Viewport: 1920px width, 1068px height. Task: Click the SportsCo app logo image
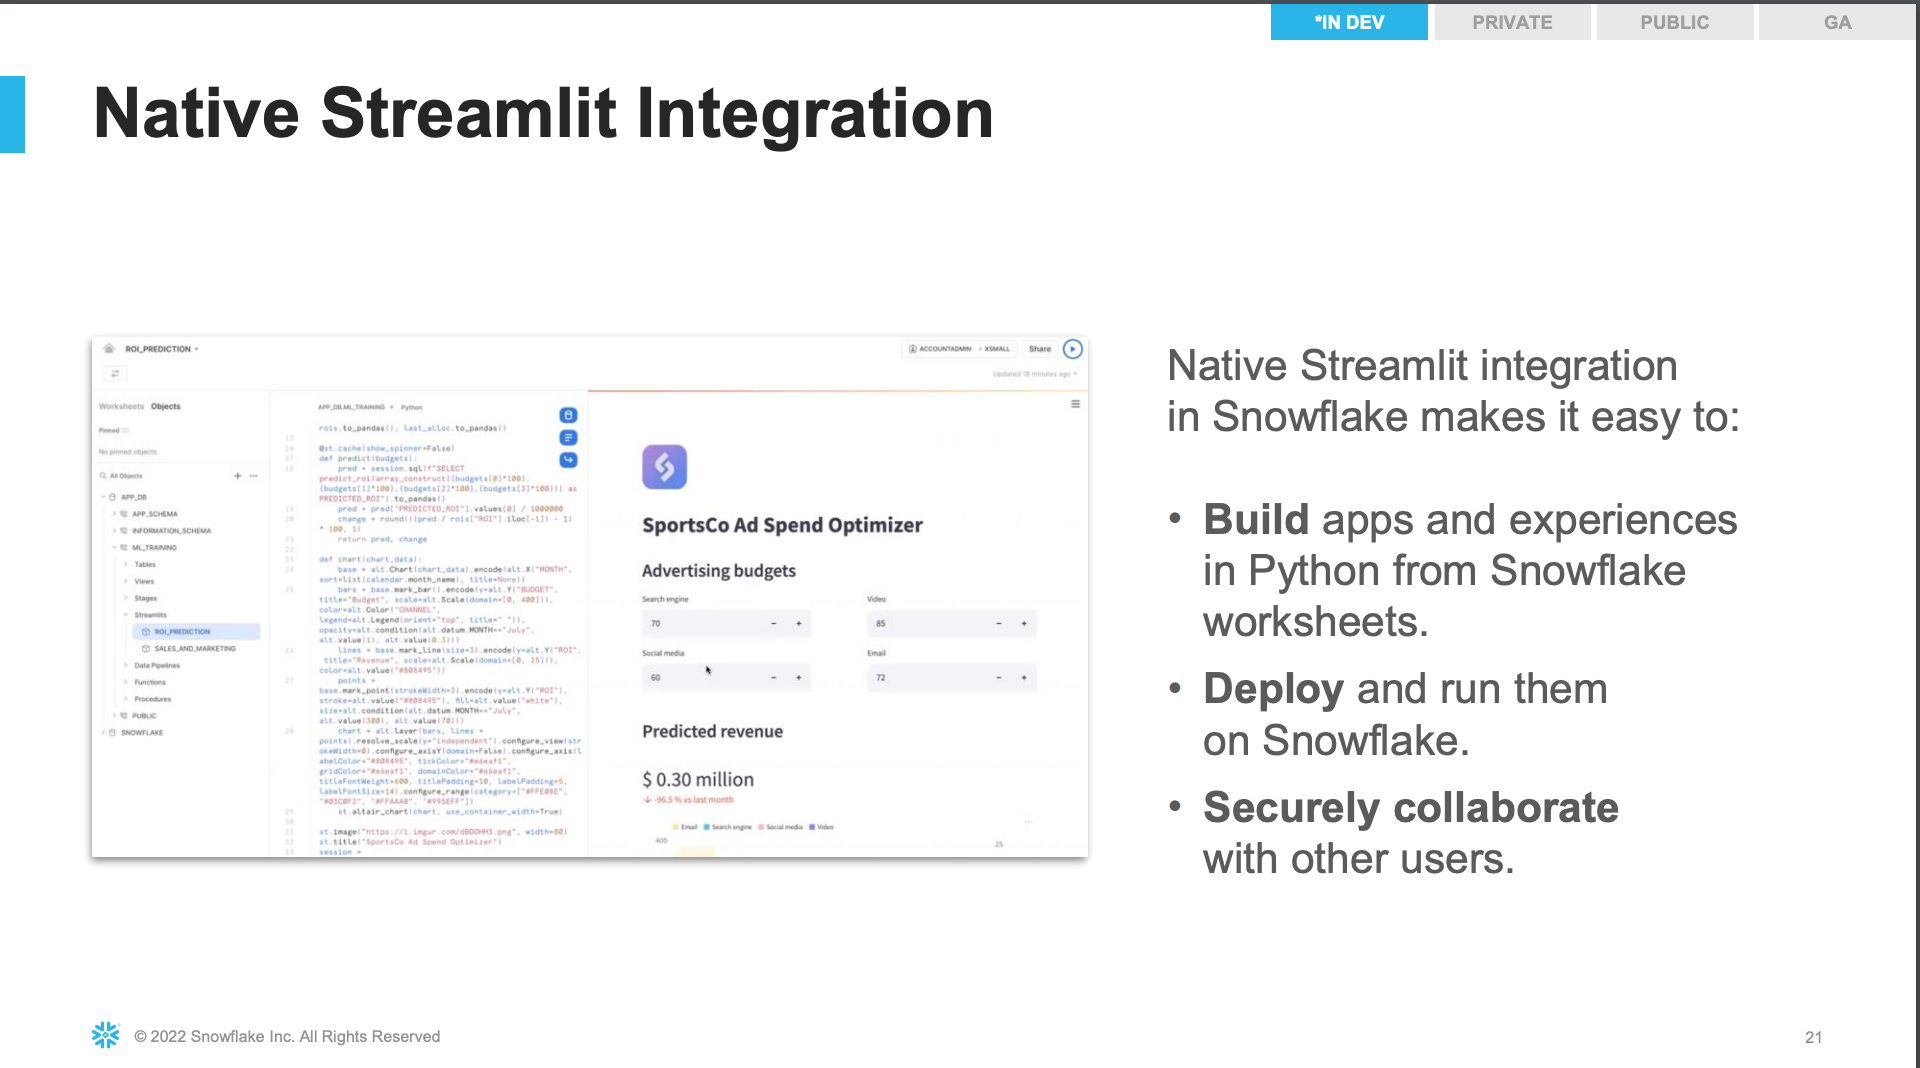click(664, 467)
